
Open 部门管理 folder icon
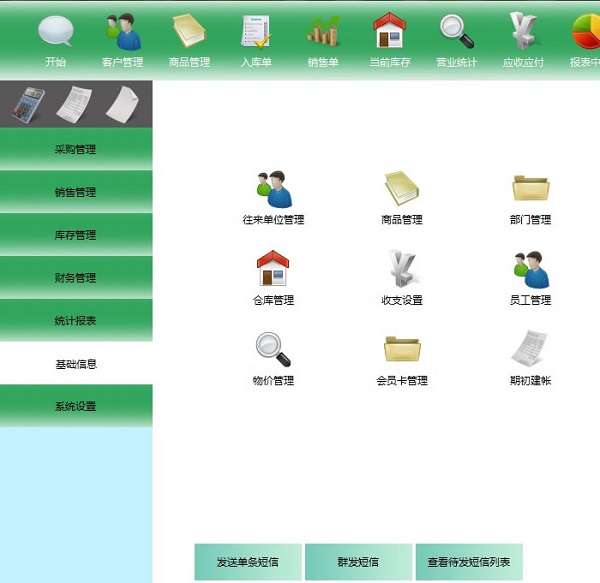click(x=530, y=189)
